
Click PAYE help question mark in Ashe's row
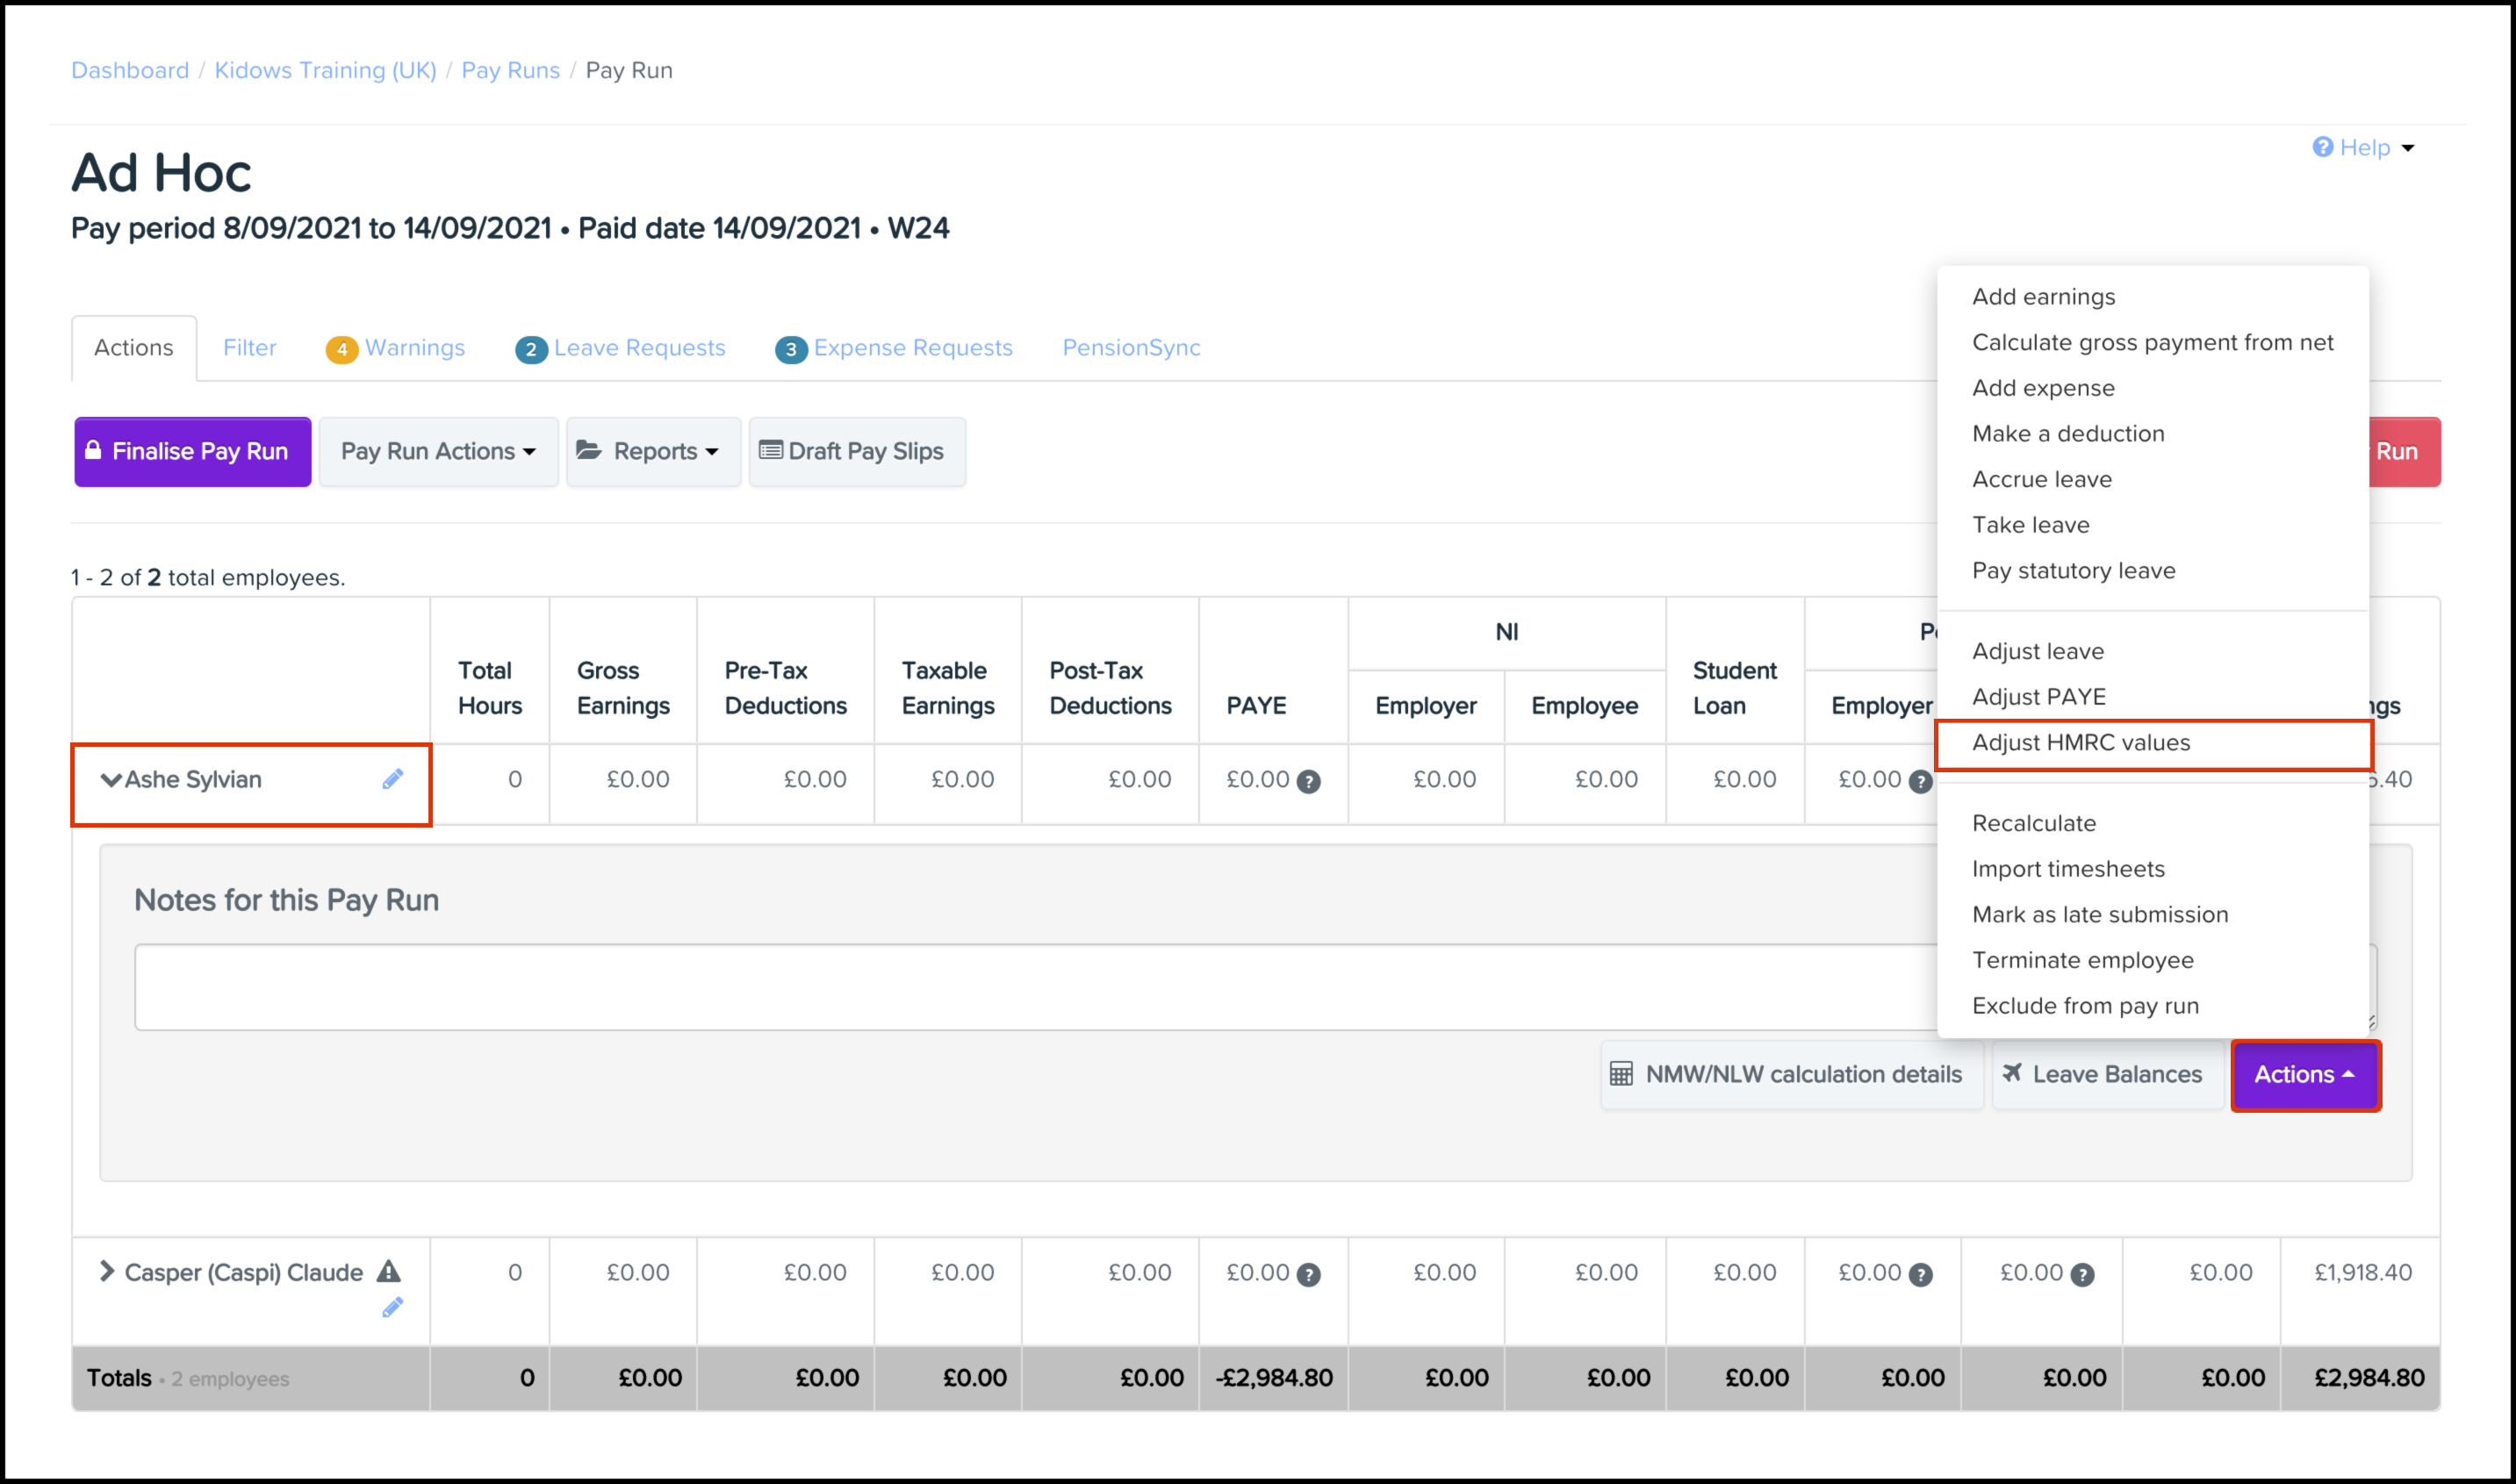[1308, 782]
